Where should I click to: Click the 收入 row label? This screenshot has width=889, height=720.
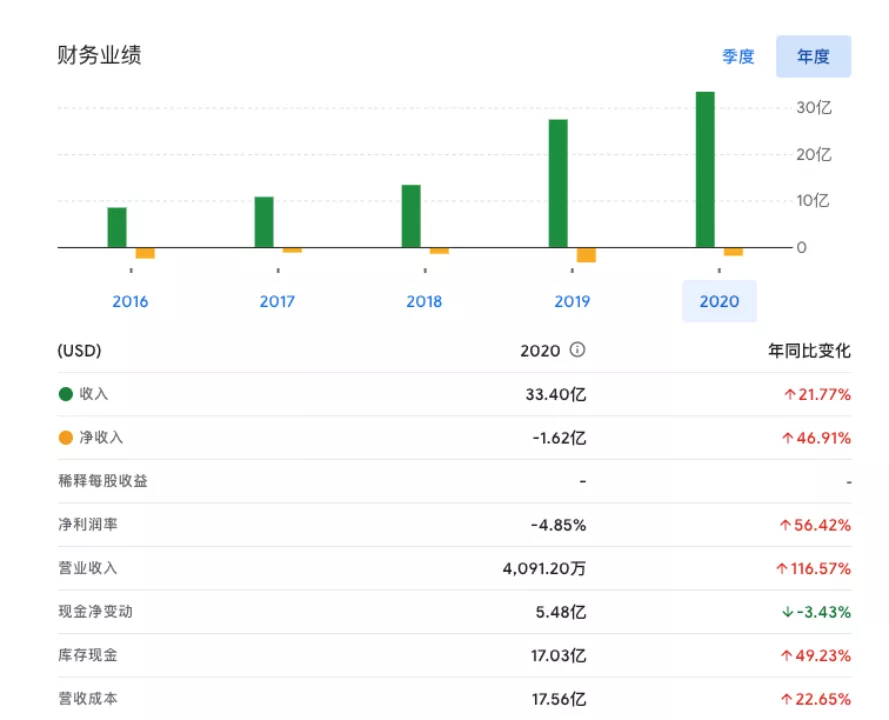[94, 394]
